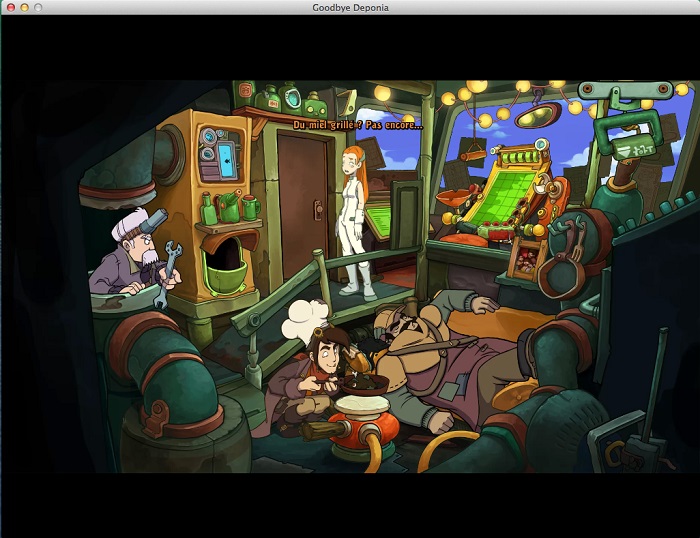
Task: Click the brown wooden door
Action: click(302, 205)
